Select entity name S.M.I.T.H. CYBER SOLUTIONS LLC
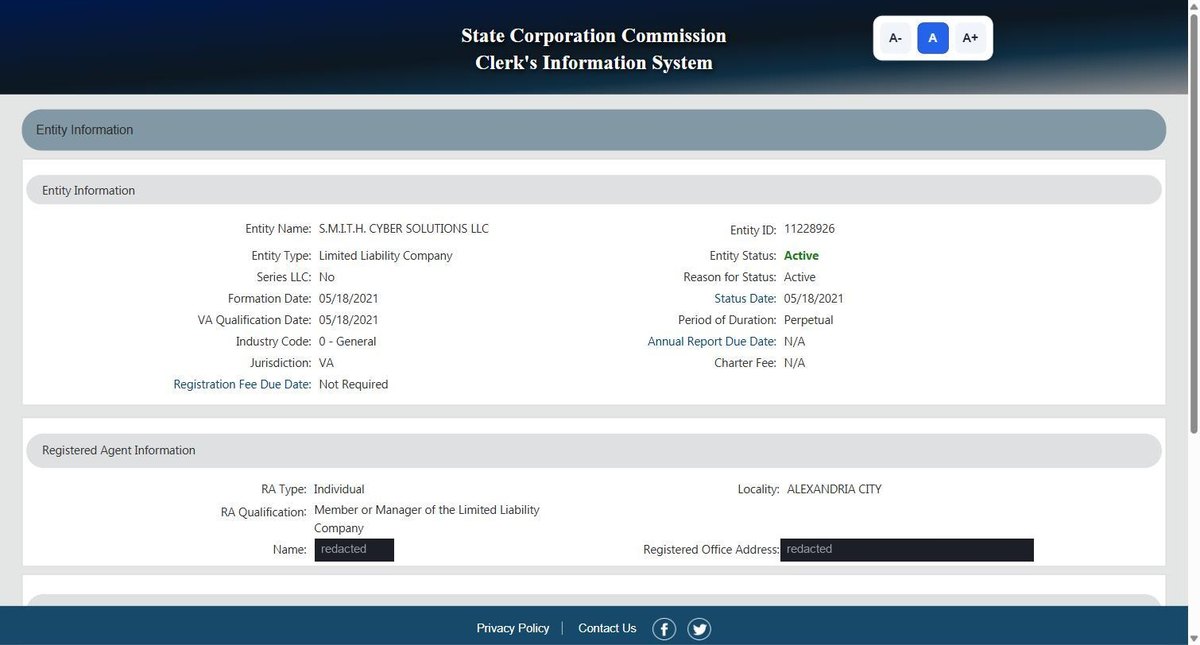This screenshot has height=645, width=1200. tap(404, 229)
